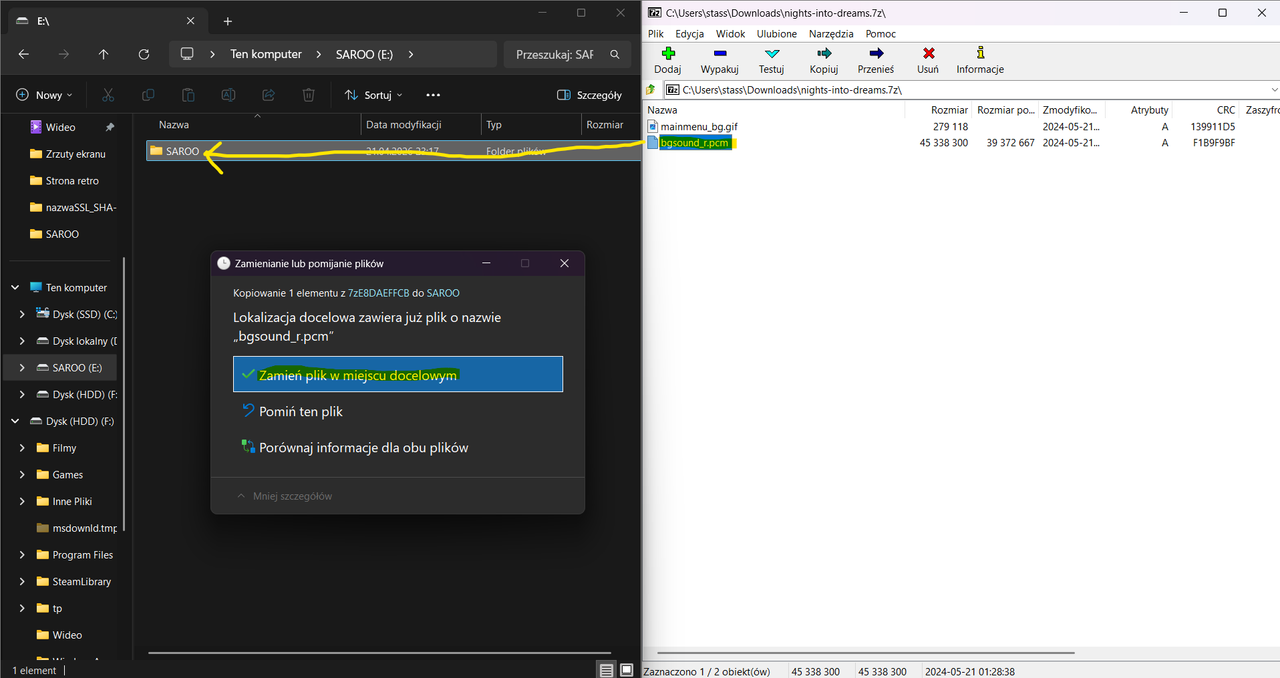
Task: Click Ten komputer breadcrumb in address bar
Action: click(x=266, y=54)
